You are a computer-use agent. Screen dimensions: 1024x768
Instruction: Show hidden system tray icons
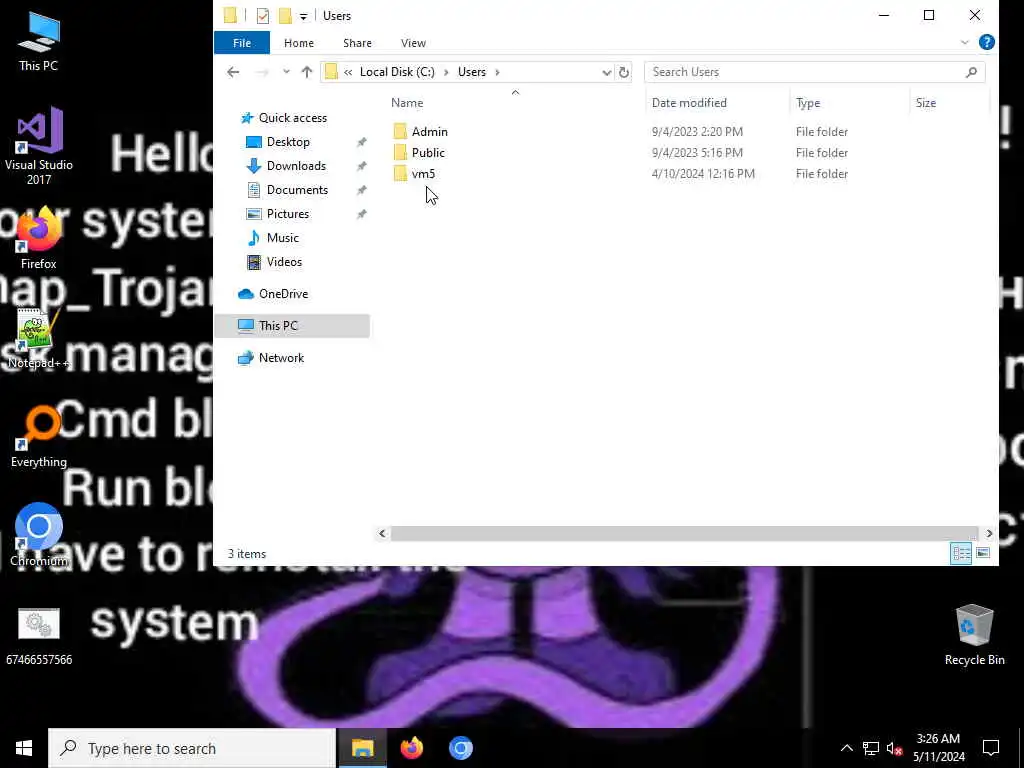click(x=846, y=748)
